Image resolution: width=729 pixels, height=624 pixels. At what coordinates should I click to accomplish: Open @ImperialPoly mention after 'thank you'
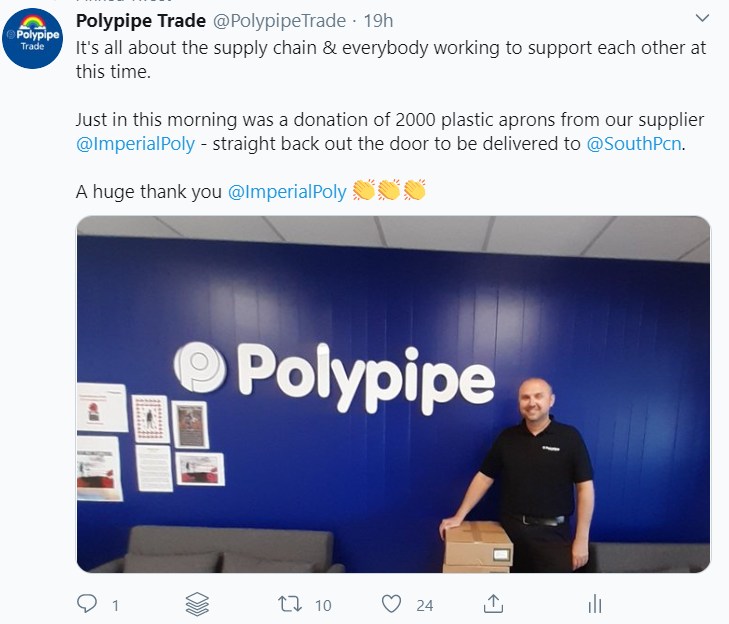(287, 192)
